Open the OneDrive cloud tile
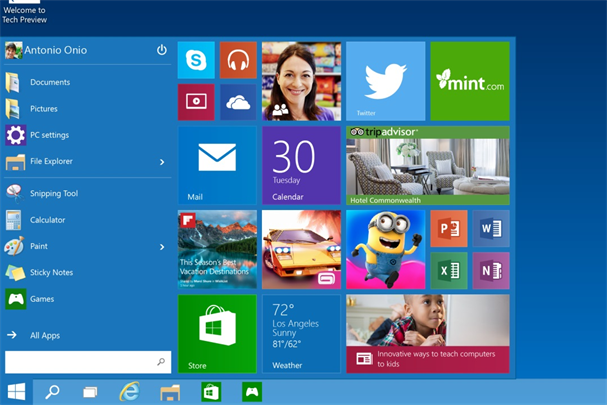The height and width of the screenshot is (405, 607). [x=238, y=102]
